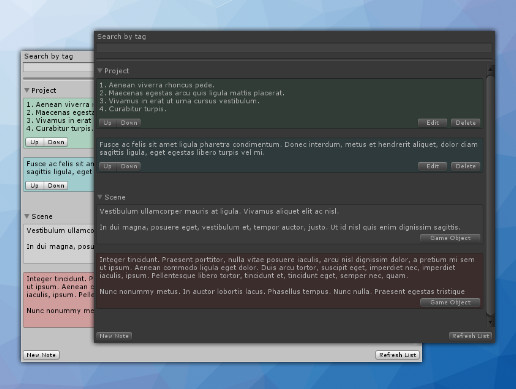Select the pink 'Integer tincidunt' note in light window

(59, 300)
